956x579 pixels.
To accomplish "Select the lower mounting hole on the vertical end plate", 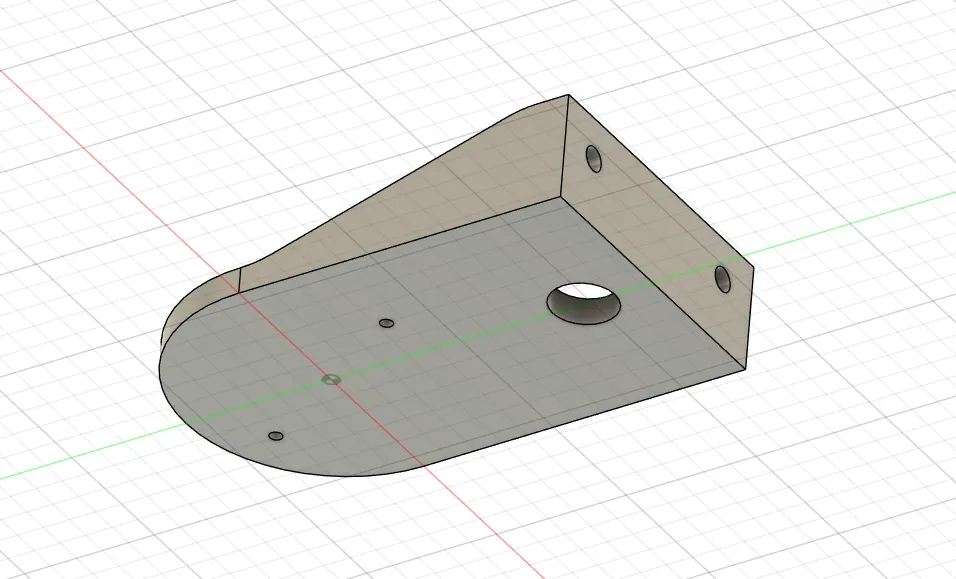I will (x=722, y=279).
